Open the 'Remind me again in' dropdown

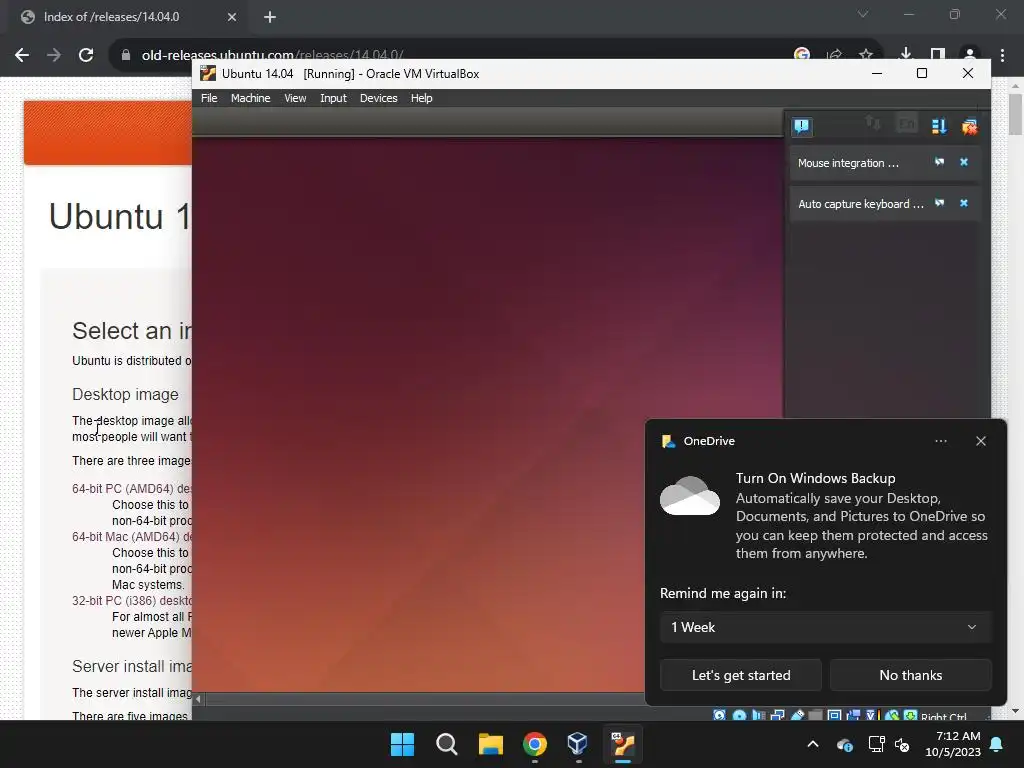click(825, 627)
